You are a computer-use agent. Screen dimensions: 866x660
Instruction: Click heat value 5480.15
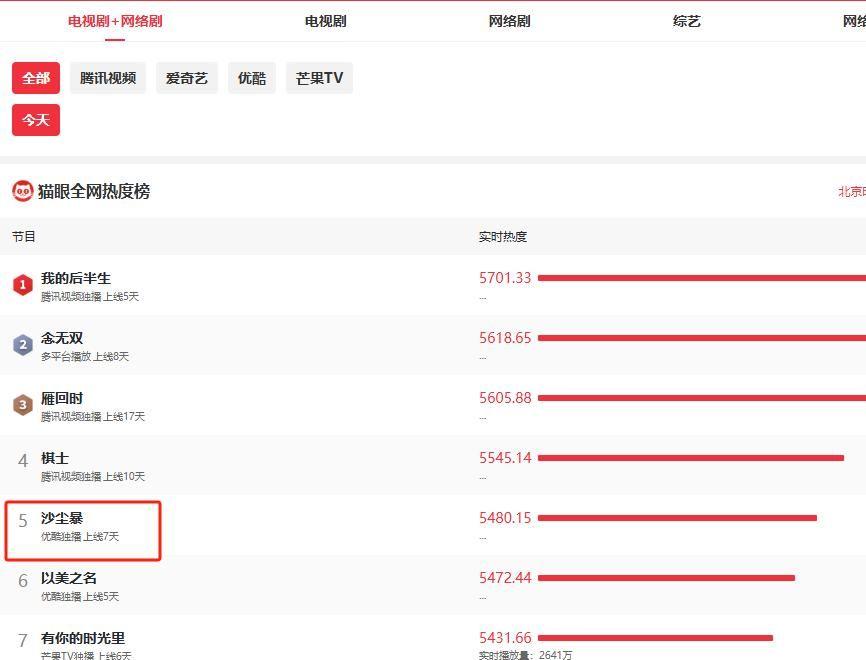[505, 518]
